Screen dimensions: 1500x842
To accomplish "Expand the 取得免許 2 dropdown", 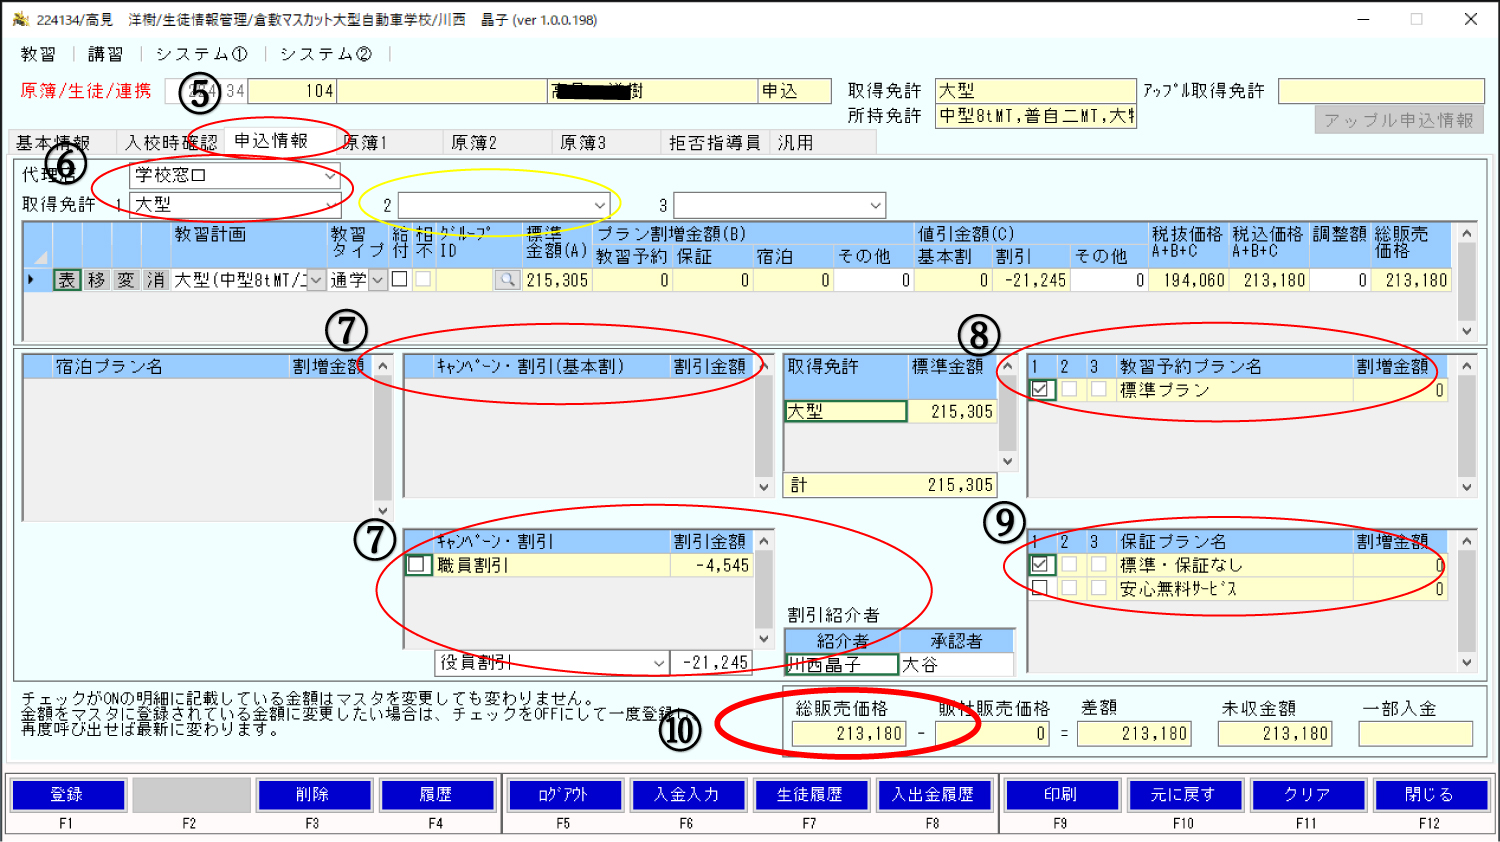I will point(600,206).
